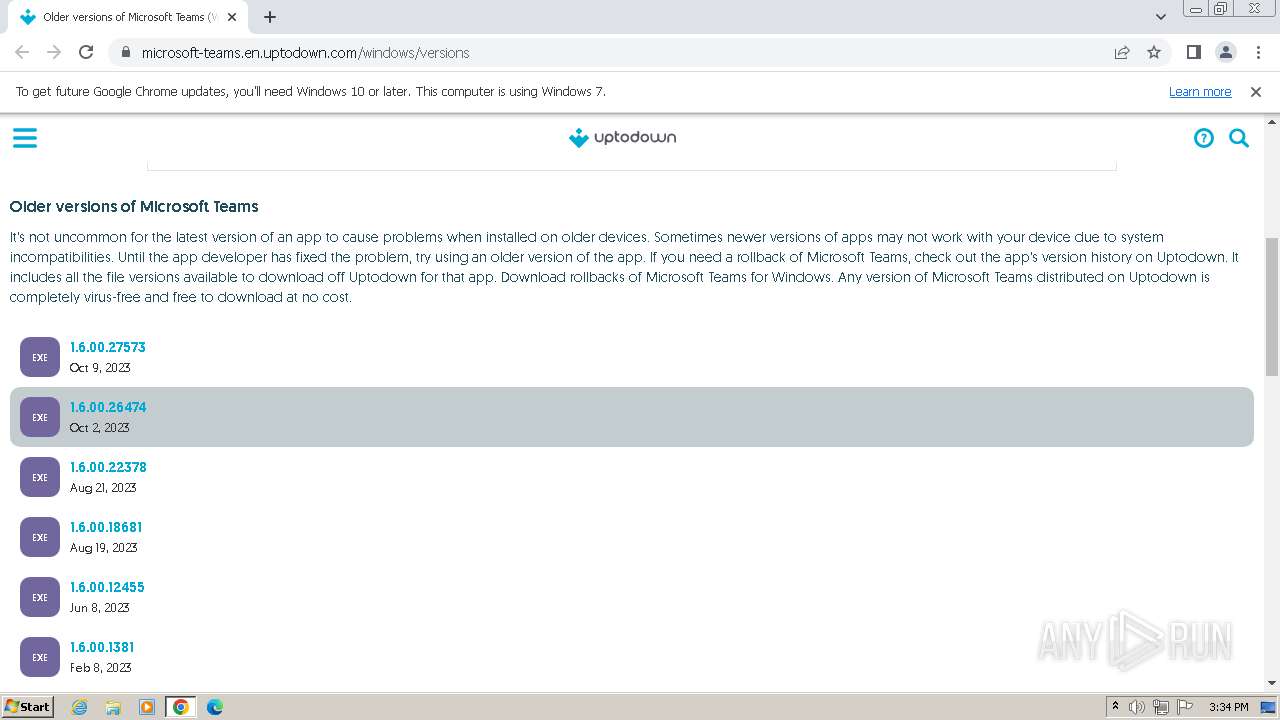Click the taskbar clock 3:34 PM
The height and width of the screenshot is (720, 1280).
coord(1228,707)
